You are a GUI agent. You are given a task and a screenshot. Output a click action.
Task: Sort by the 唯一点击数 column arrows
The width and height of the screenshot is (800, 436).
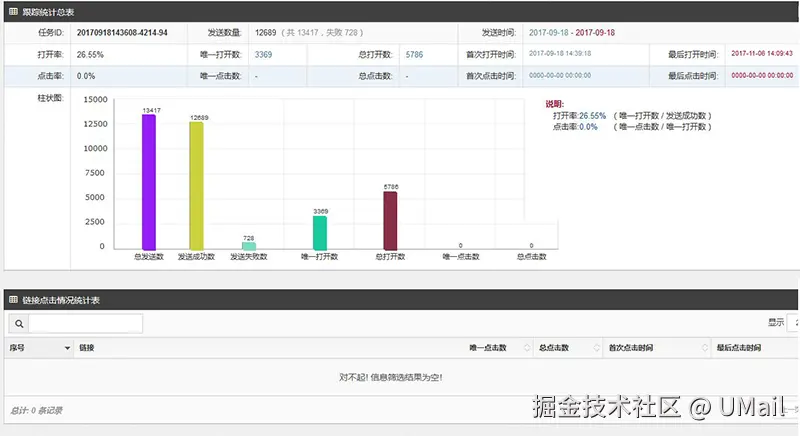click(527, 348)
